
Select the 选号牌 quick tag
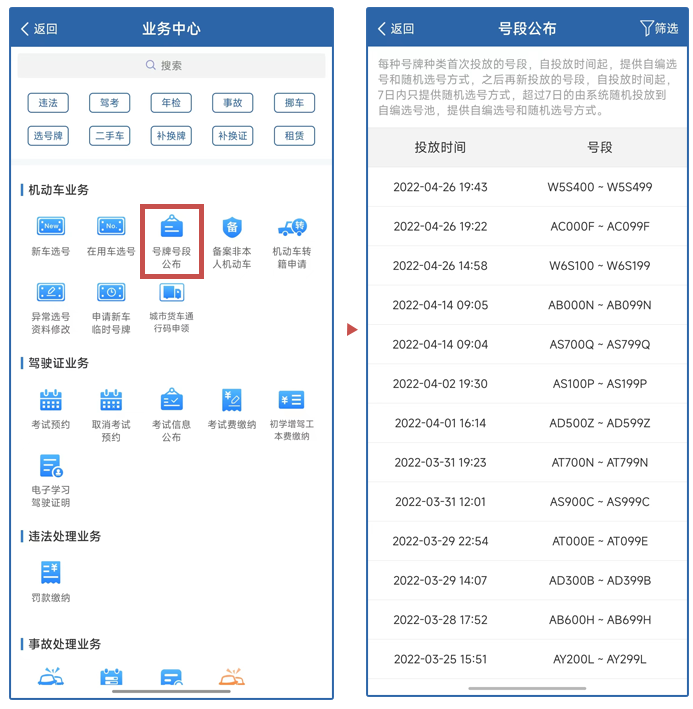pyautogui.click(x=48, y=136)
